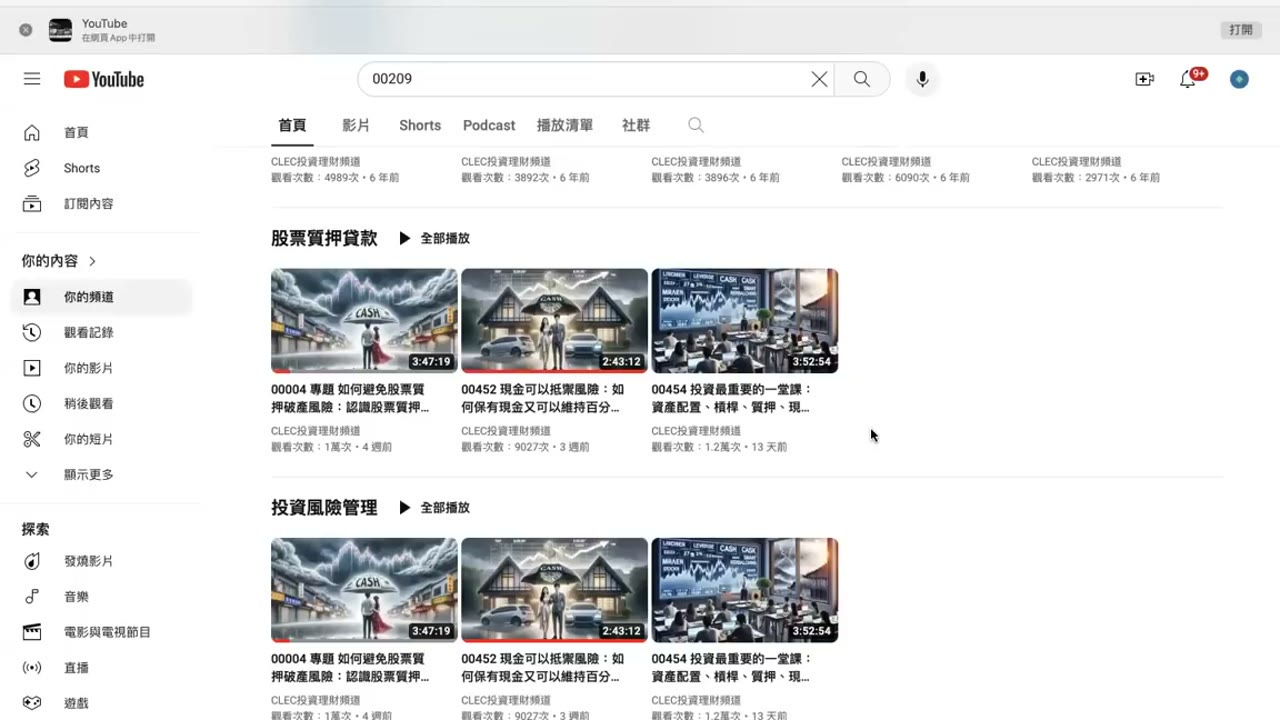Open 首頁 in the sidebar
The height and width of the screenshot is (720, 1280).
coord(101,133)
